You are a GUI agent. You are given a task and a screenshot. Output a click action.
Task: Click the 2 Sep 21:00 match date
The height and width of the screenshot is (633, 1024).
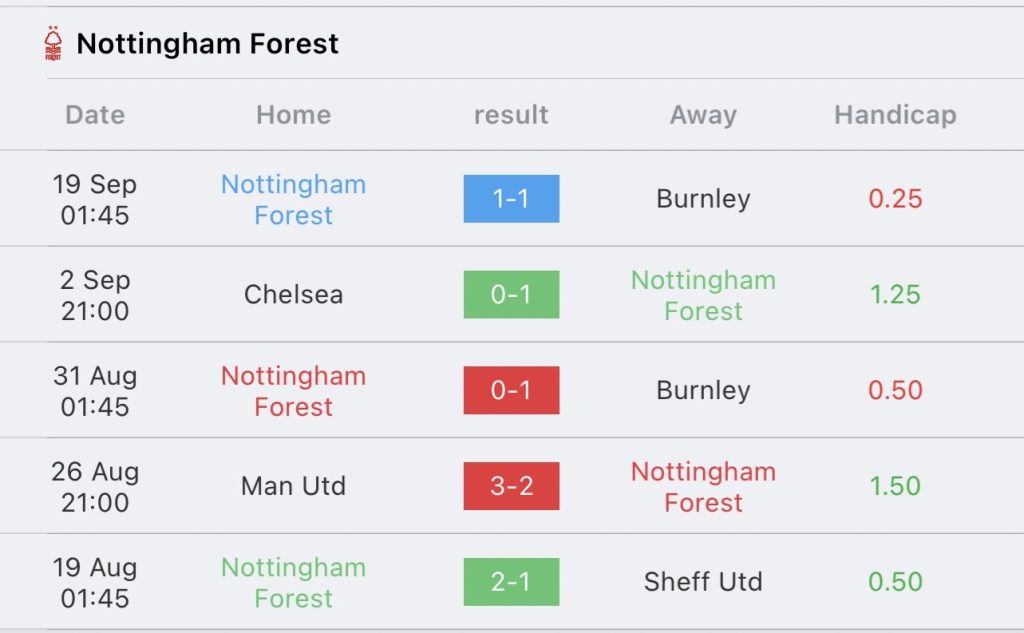click(x=95, y=295)
